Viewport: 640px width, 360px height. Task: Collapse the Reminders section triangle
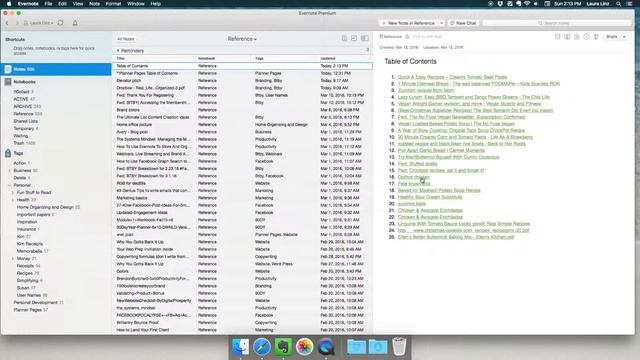coord(118,51)
